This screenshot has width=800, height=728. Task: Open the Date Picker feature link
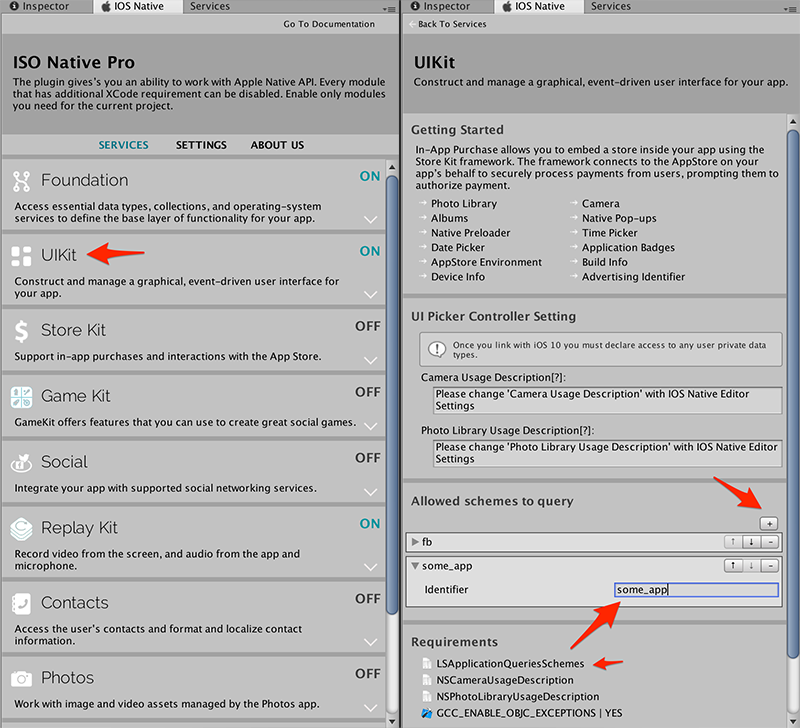(458, 247)
